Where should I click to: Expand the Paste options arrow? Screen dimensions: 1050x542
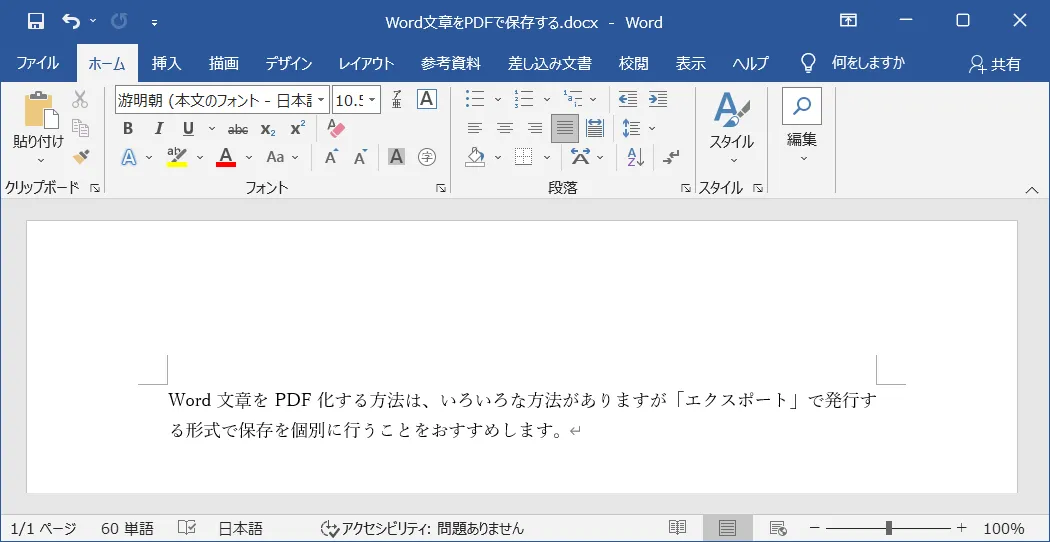click(x=39, y=160)
